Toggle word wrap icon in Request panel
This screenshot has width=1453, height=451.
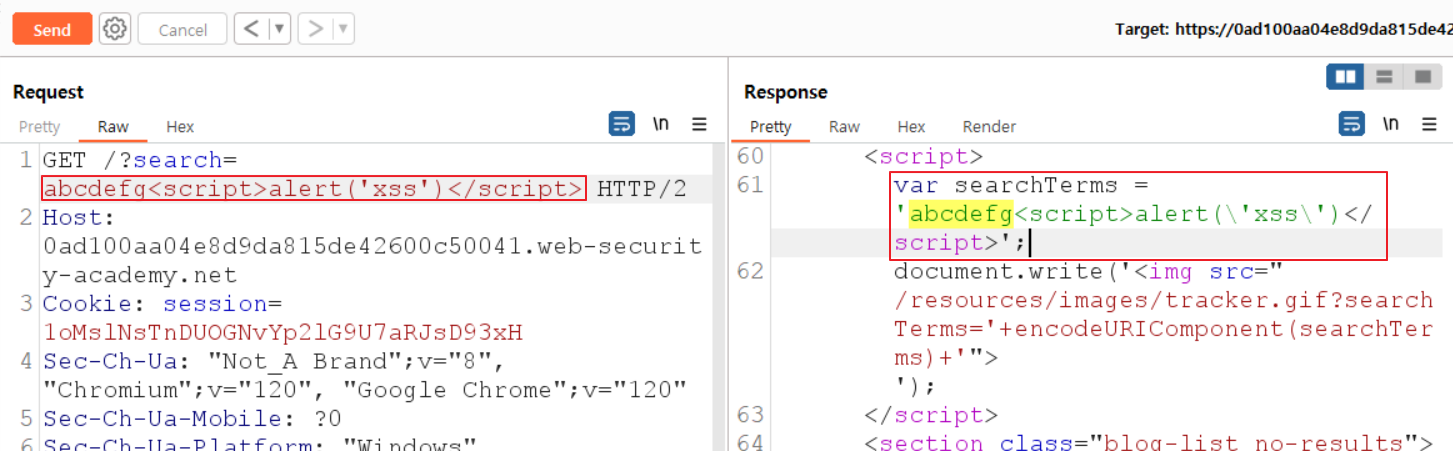tap(622, 125)
